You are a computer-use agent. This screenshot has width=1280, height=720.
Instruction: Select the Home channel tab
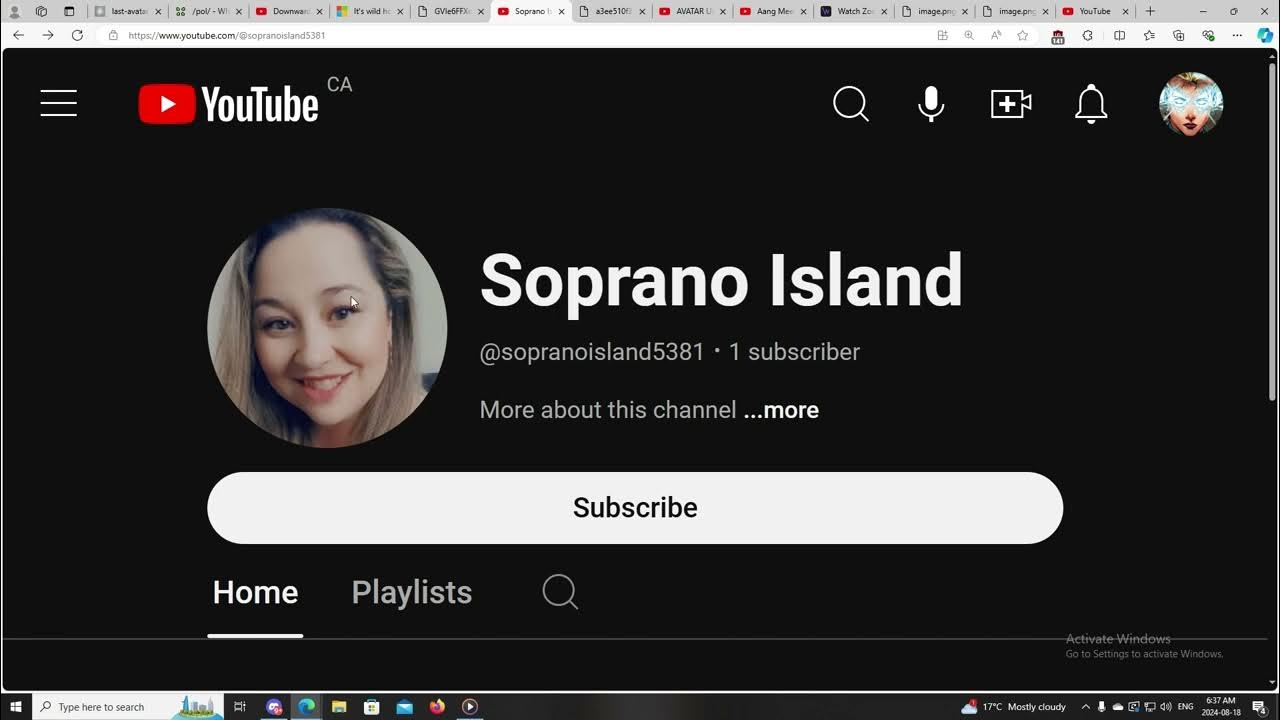click(x=255, y=592)
